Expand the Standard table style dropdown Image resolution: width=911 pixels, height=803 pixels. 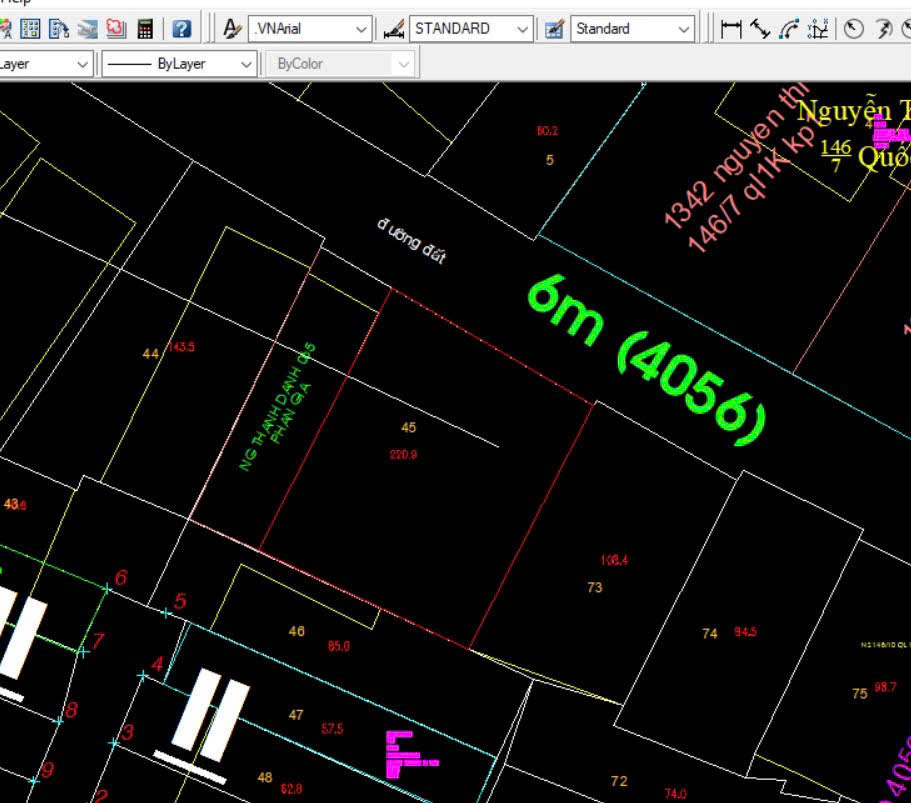684,29
